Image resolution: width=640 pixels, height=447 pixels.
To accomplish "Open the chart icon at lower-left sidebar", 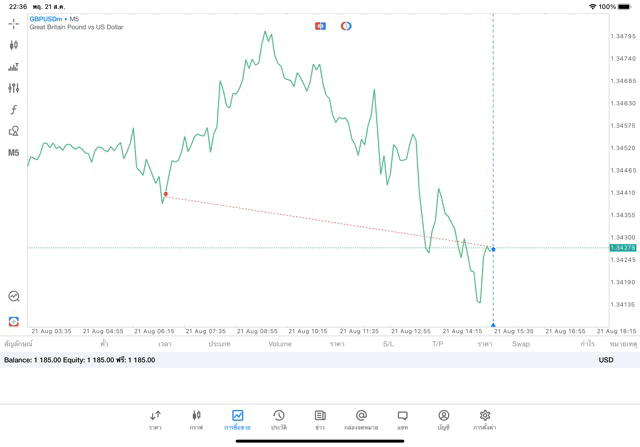I will pyautogui.click(x=13, y=296).
